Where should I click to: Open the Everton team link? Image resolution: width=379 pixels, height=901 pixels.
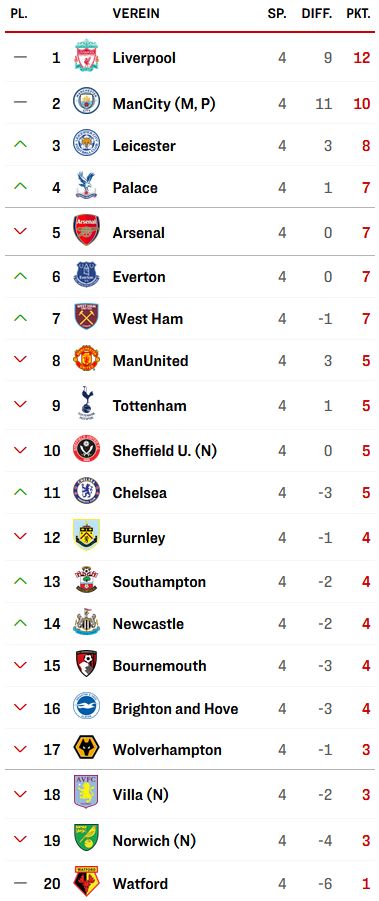(139, 276)
